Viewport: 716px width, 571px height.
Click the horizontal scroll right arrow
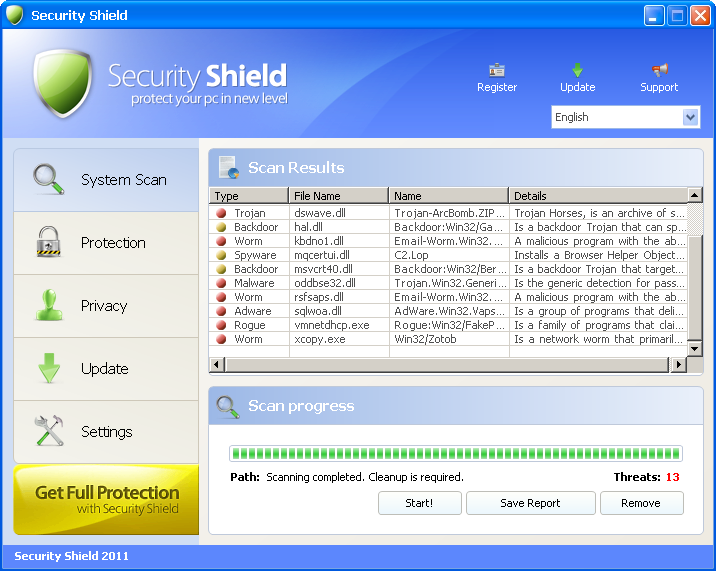[679, 365]
